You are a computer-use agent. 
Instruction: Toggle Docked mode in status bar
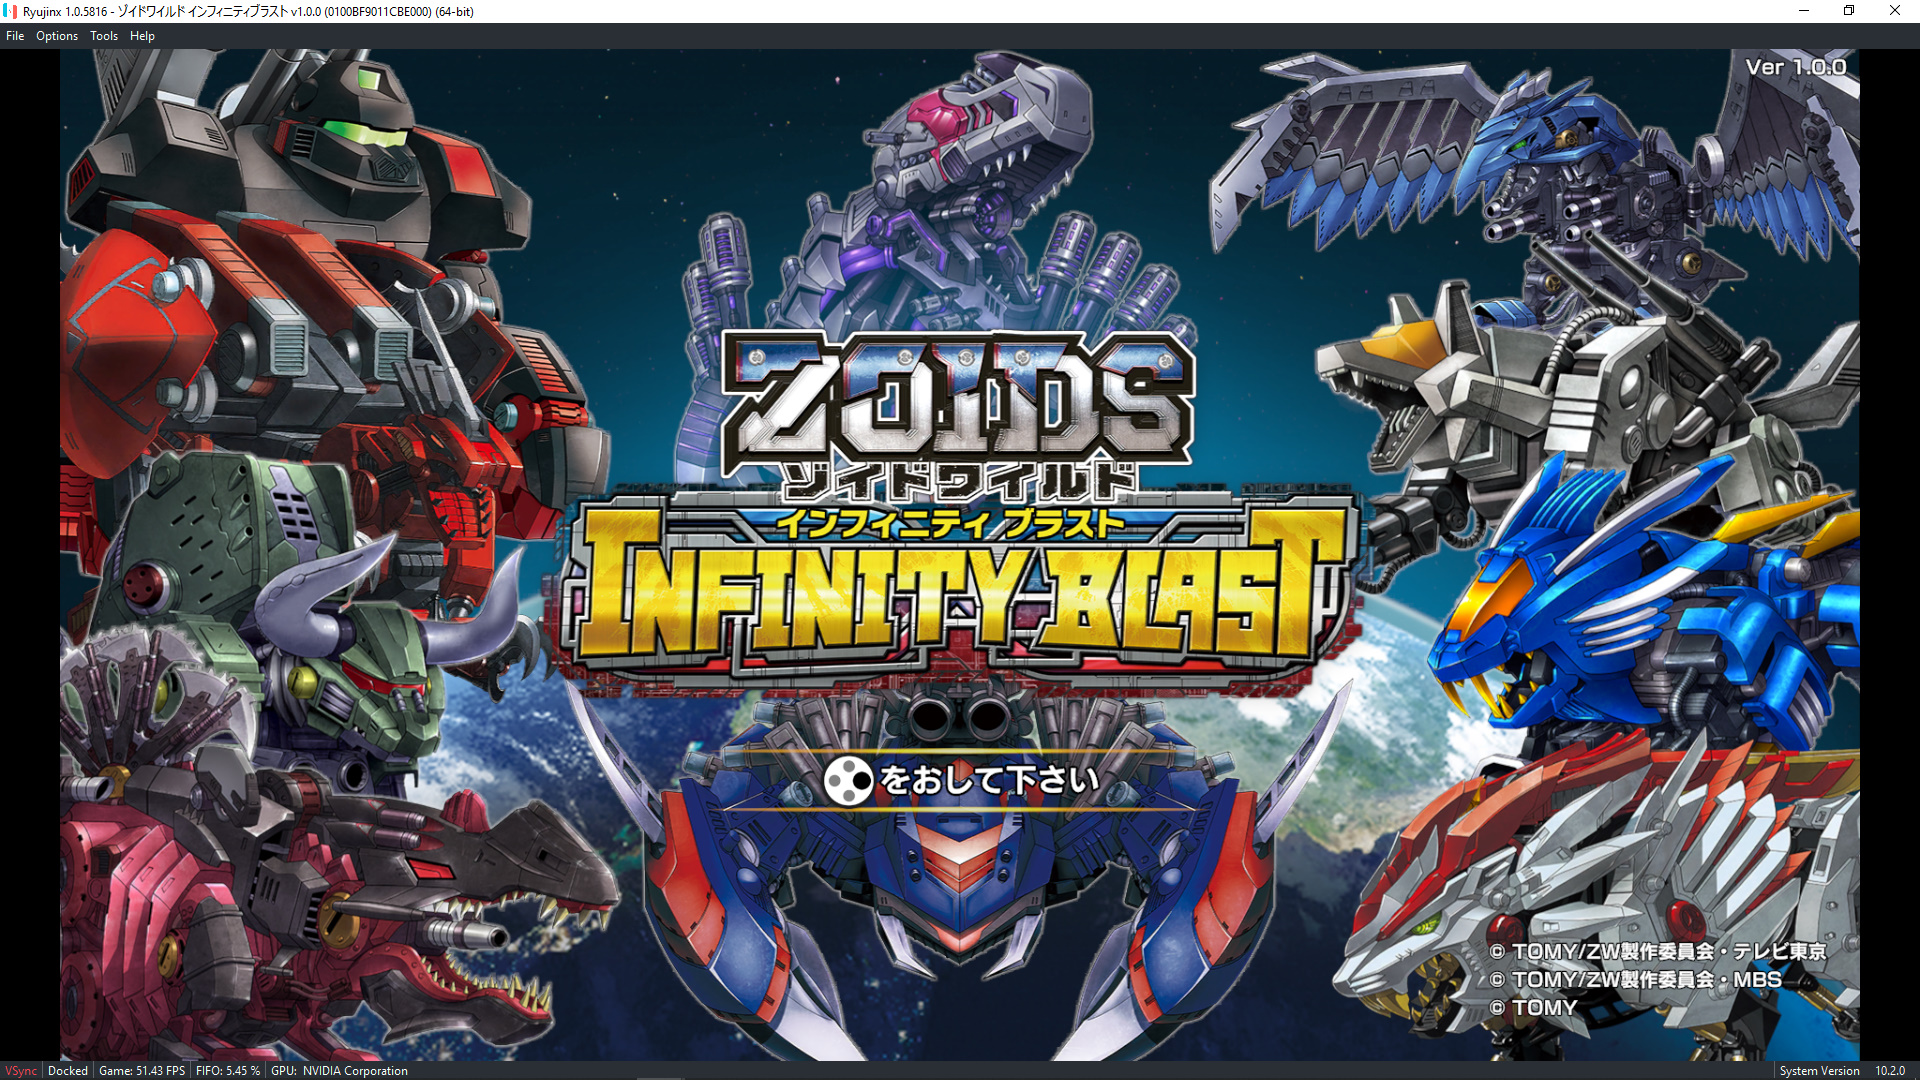(68, 1070)
